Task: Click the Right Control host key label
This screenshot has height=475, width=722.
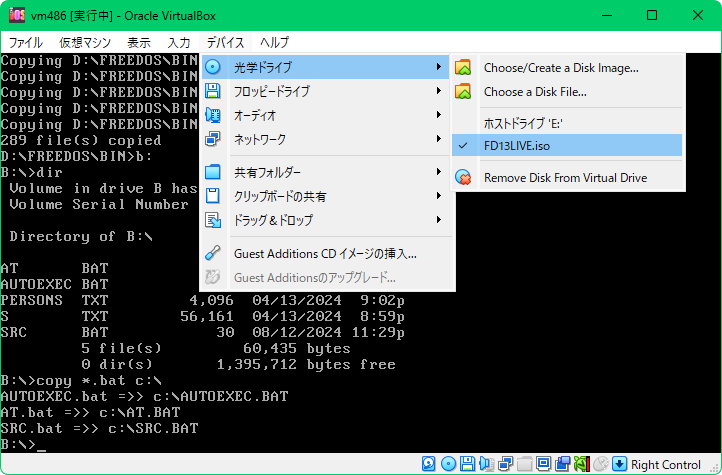Action: pyautogui.click(x=666, y=465)
